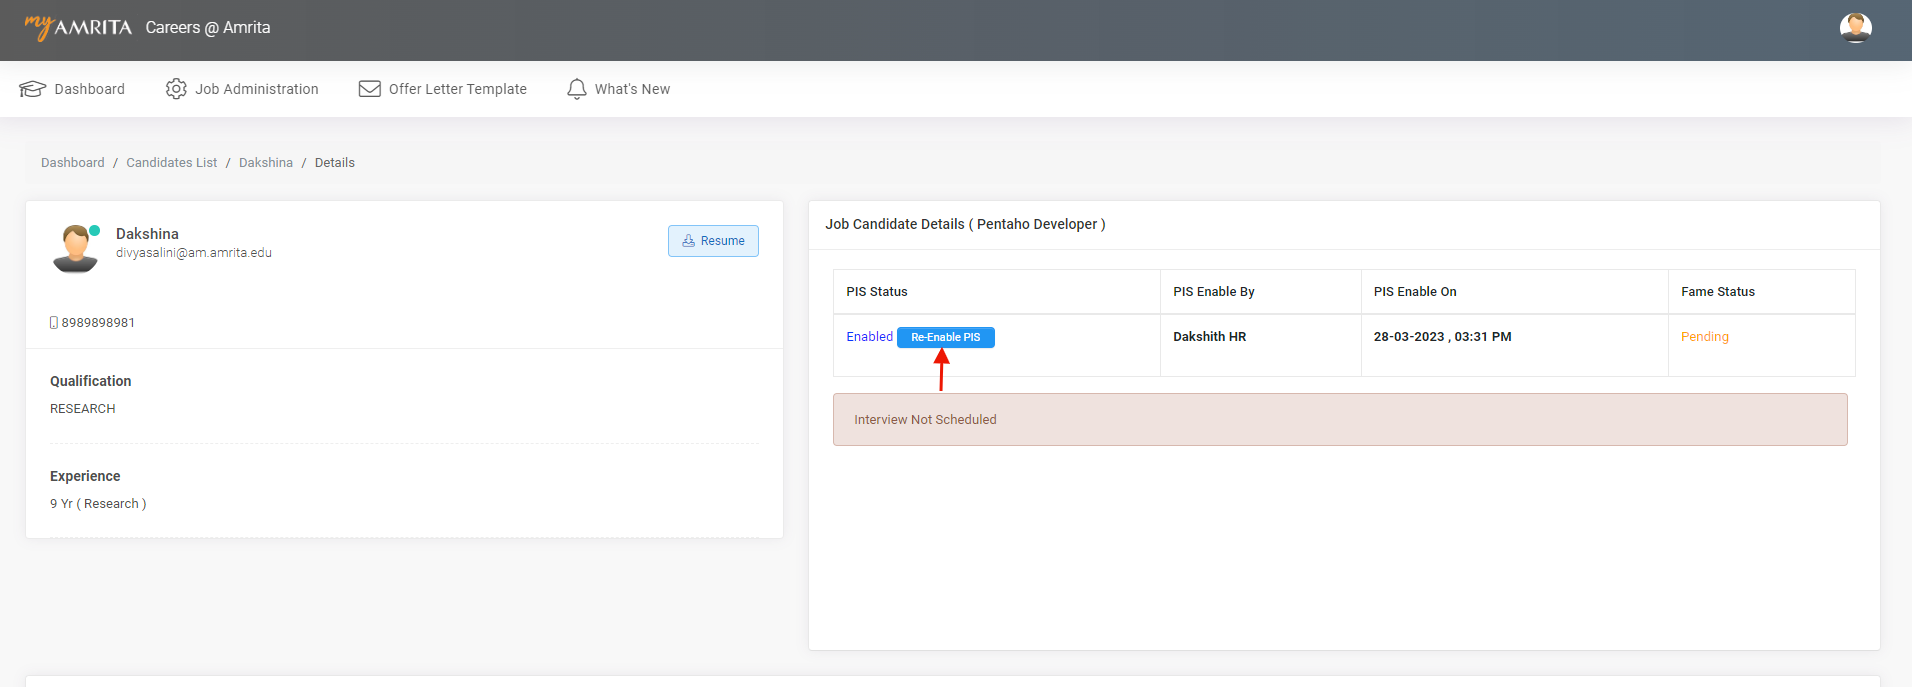The width and height of the screenshot is (1912, 687).
Task: Click the Dakshina breadcrumb link
Action: pyautogui.click(x=266, y=163)
